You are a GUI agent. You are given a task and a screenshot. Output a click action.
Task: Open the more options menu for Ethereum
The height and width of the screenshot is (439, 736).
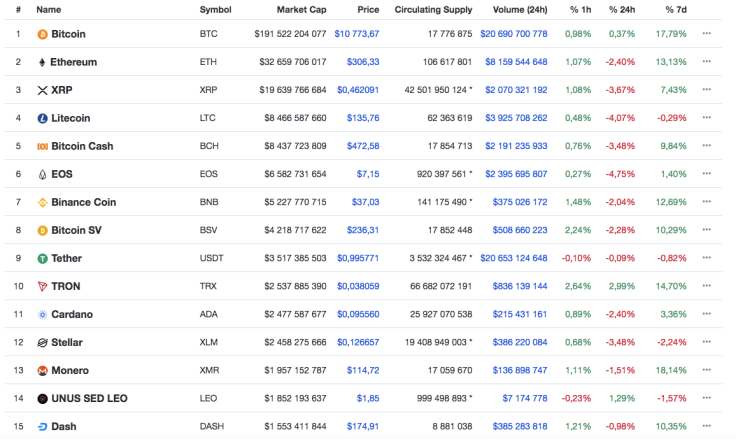tap(706, 62)
